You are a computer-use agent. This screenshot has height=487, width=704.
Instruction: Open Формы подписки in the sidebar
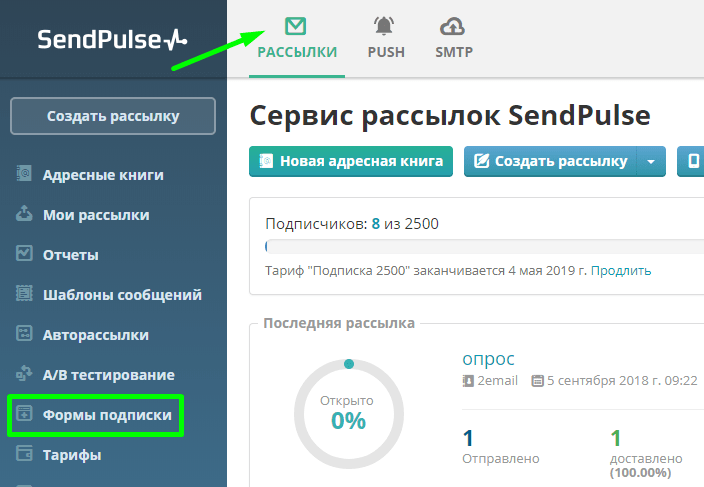point(107,415)
